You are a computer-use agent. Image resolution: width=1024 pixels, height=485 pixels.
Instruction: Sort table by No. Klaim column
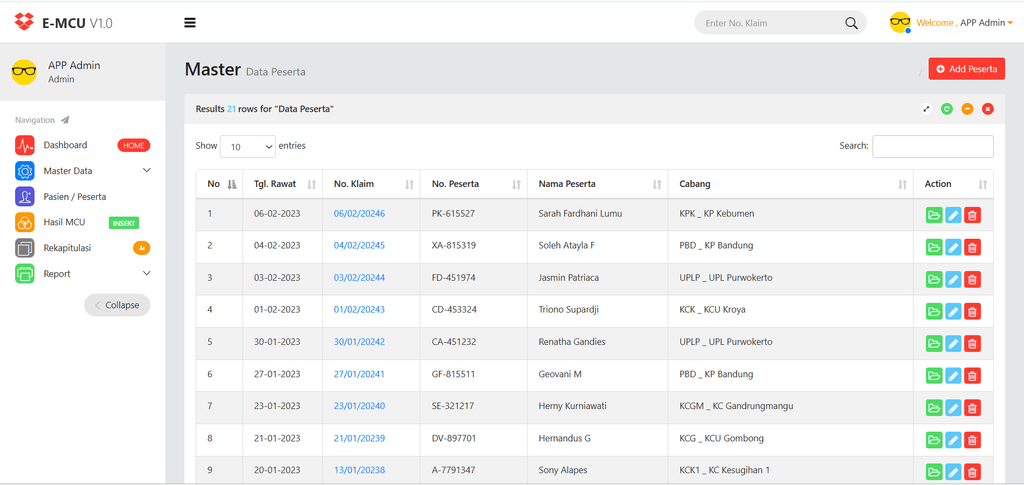click(372, 184)
